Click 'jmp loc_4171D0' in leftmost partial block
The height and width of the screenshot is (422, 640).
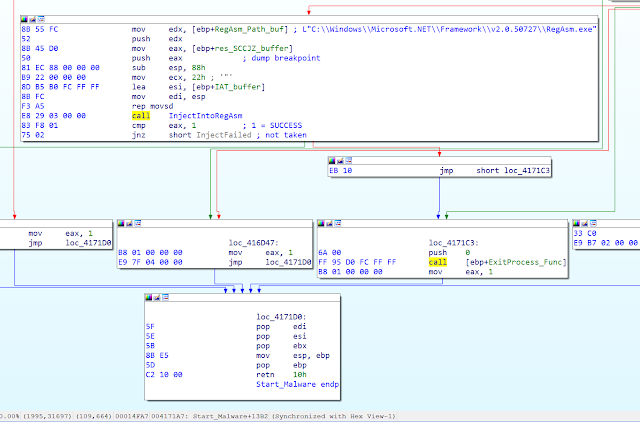pos(70,243)
